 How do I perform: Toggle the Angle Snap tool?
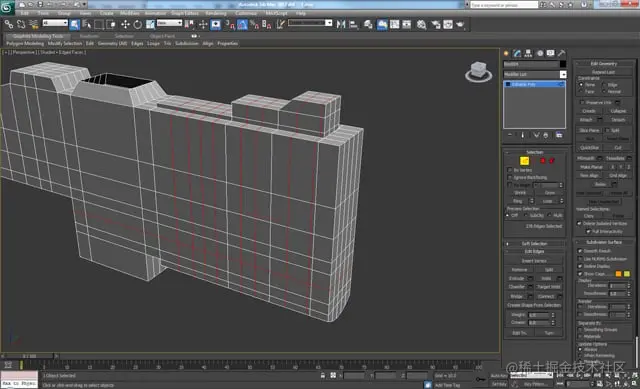[242, 24]
